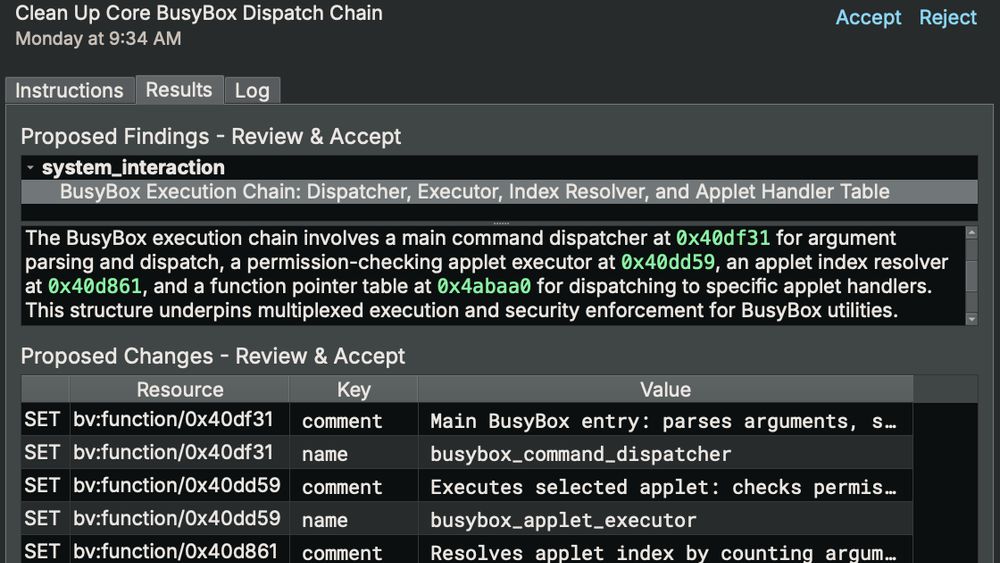Click bv:function/0x40dd59 resource in name row
The width and height of the screenshot is (1000, 563).
[179, 519]
